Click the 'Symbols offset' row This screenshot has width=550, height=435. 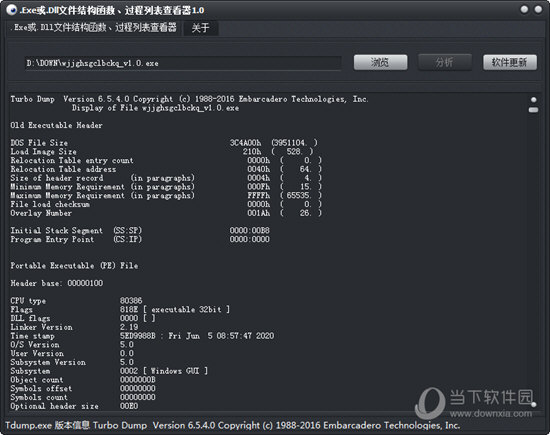pyautogui.click(x=83, y=388)
